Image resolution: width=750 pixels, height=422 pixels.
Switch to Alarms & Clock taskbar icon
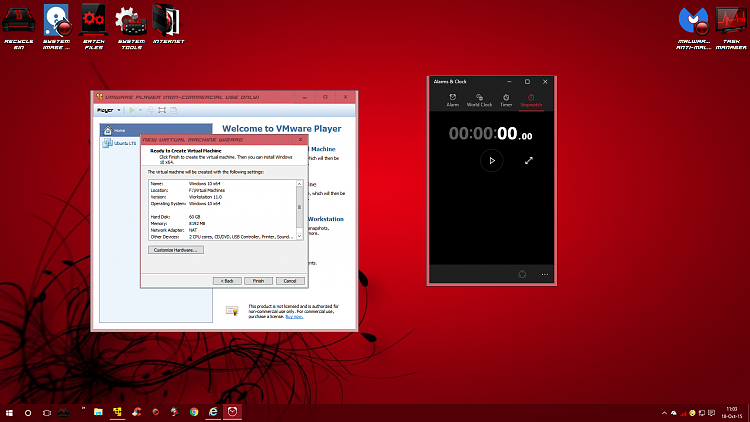[x=232, y=412]
